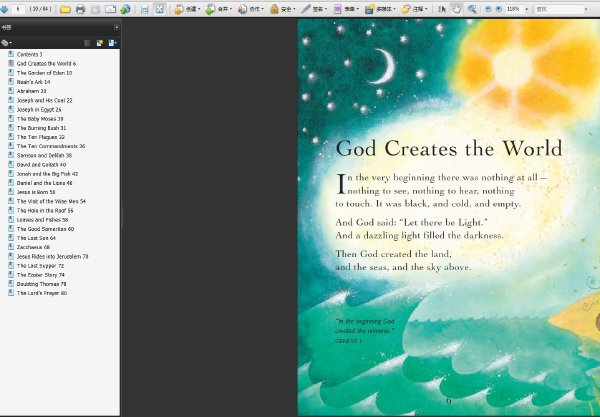
Task: Toggle the fit-page view button
Action: (160, 9)
